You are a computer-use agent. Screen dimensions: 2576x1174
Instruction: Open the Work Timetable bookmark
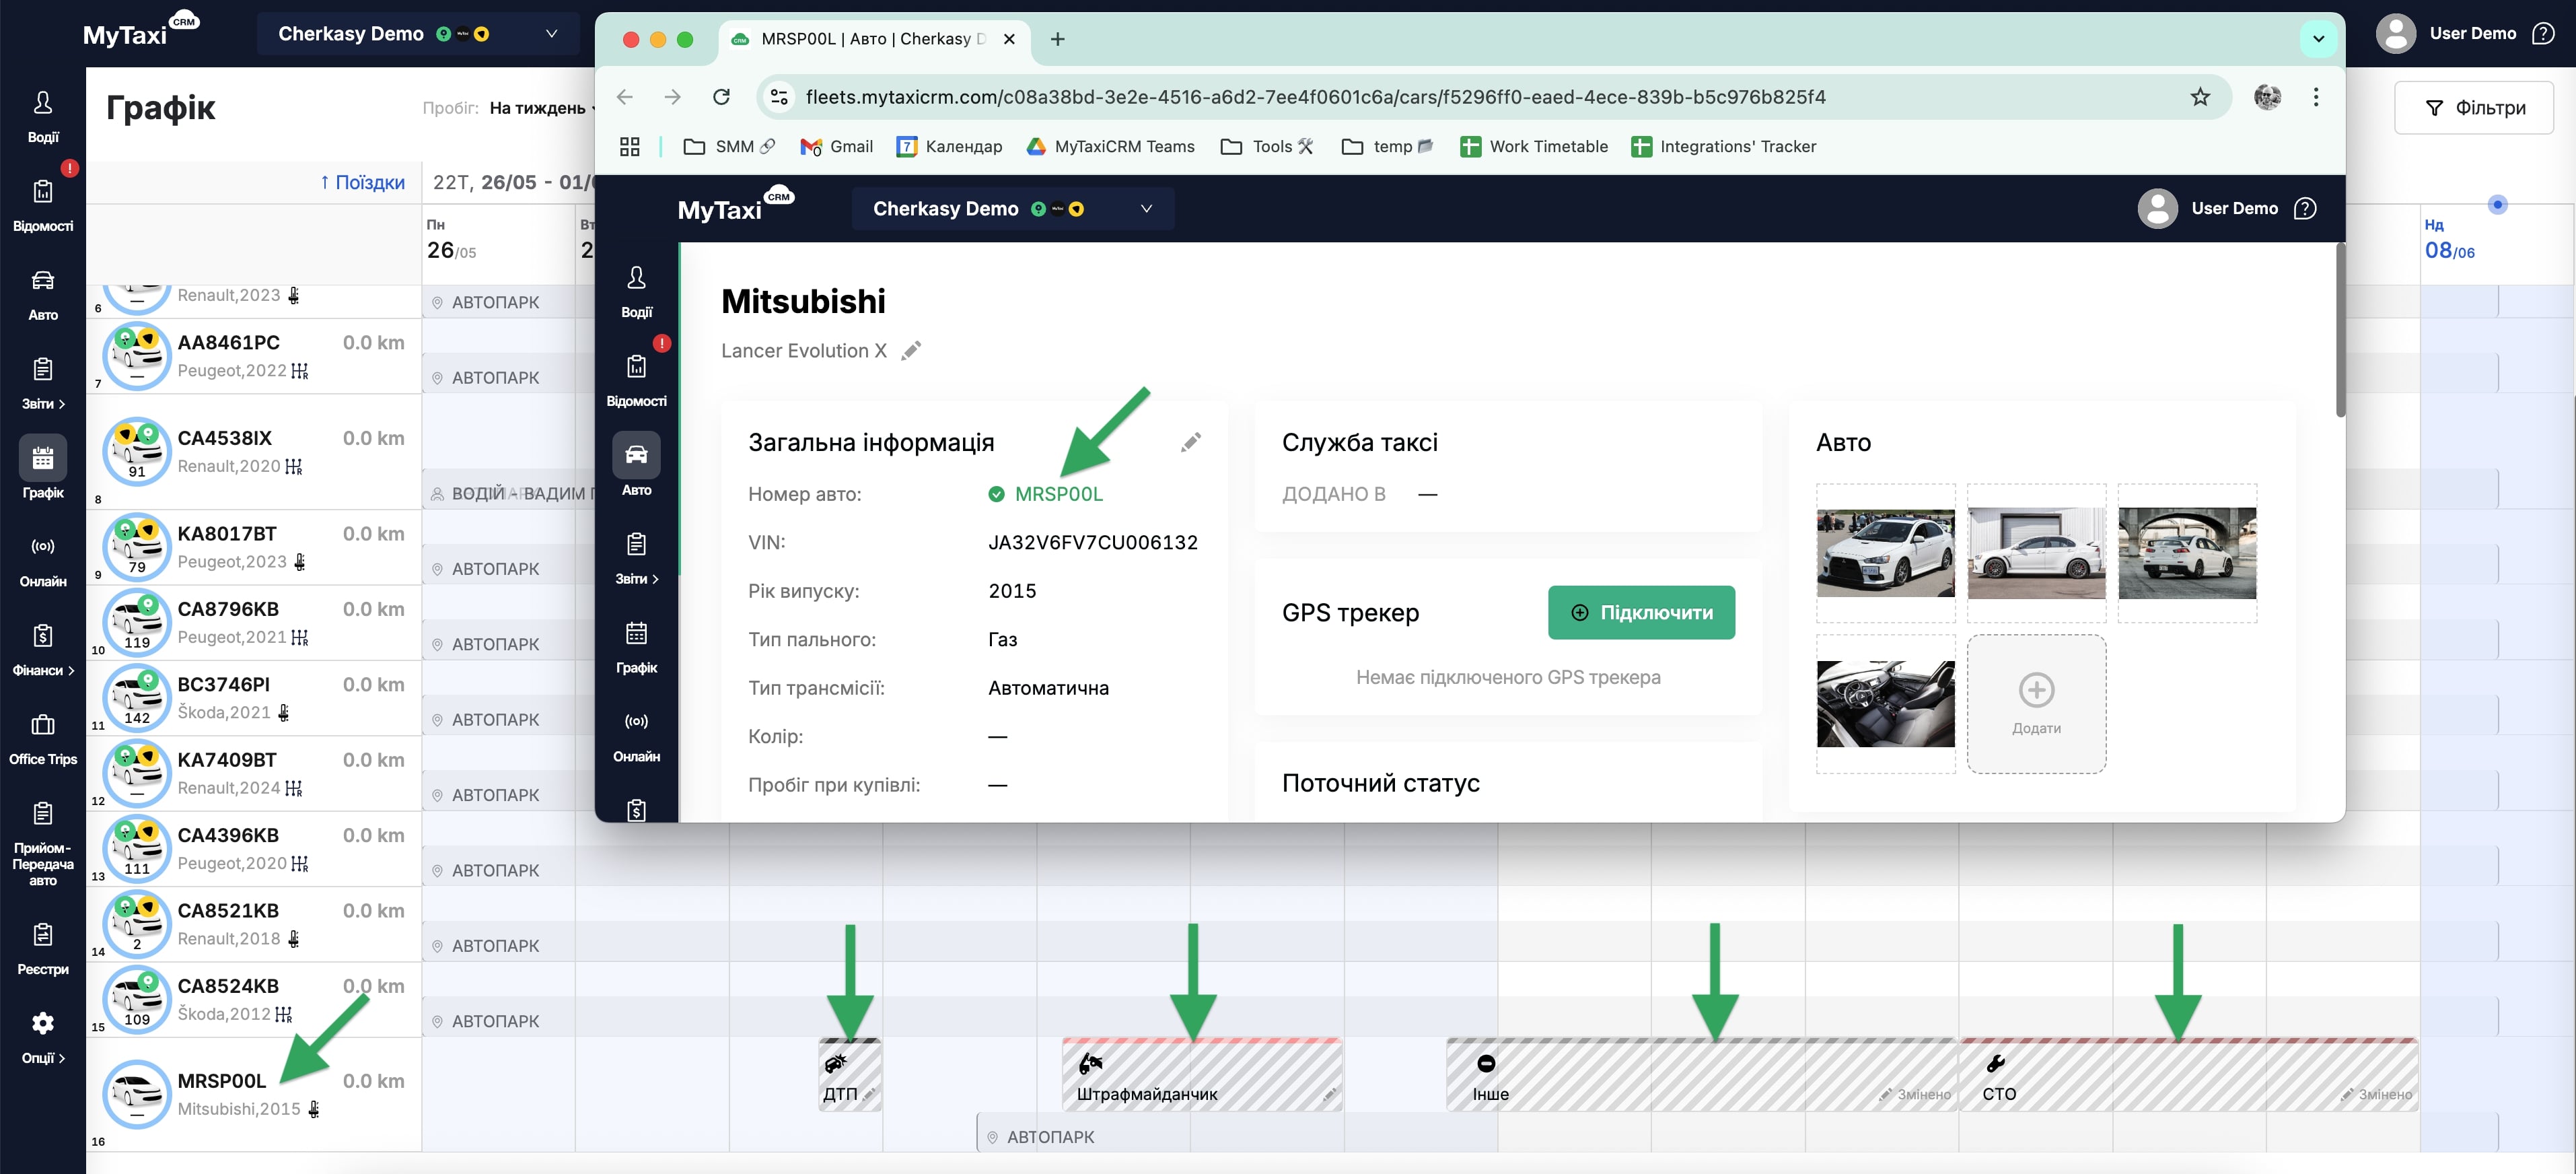pyautogui.click(x=1534, y=147)
